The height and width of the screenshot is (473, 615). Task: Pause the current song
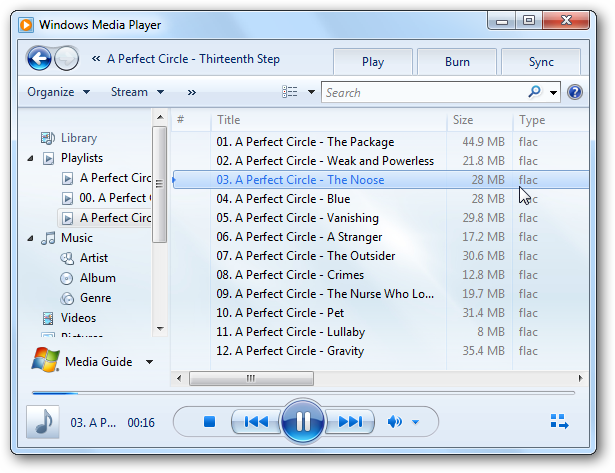click(x=303, y=422)
